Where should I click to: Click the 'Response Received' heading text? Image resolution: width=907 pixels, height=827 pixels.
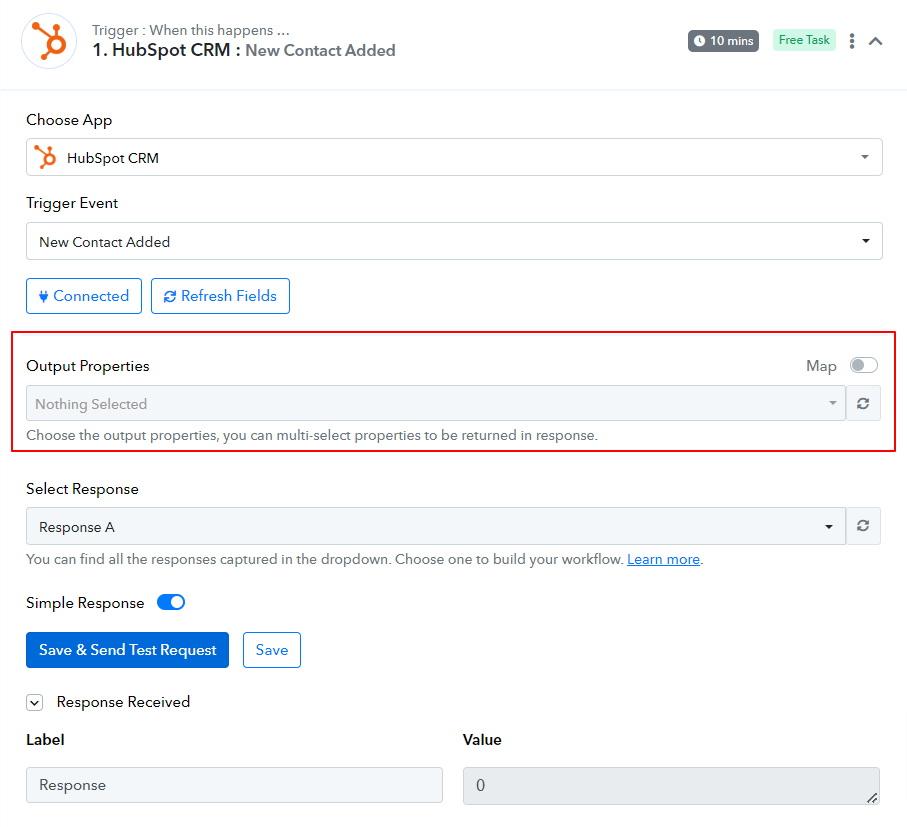pos(123,702)
